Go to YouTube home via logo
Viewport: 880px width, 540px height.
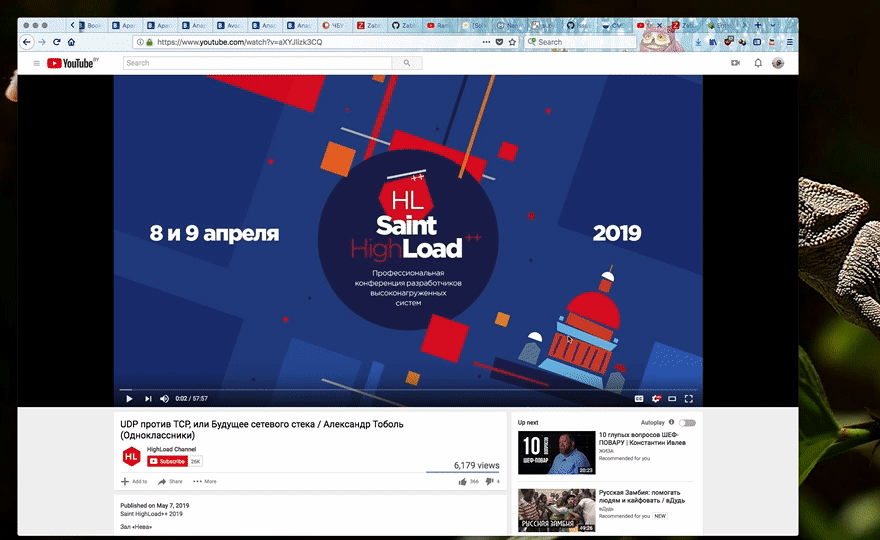coord(70,63)
